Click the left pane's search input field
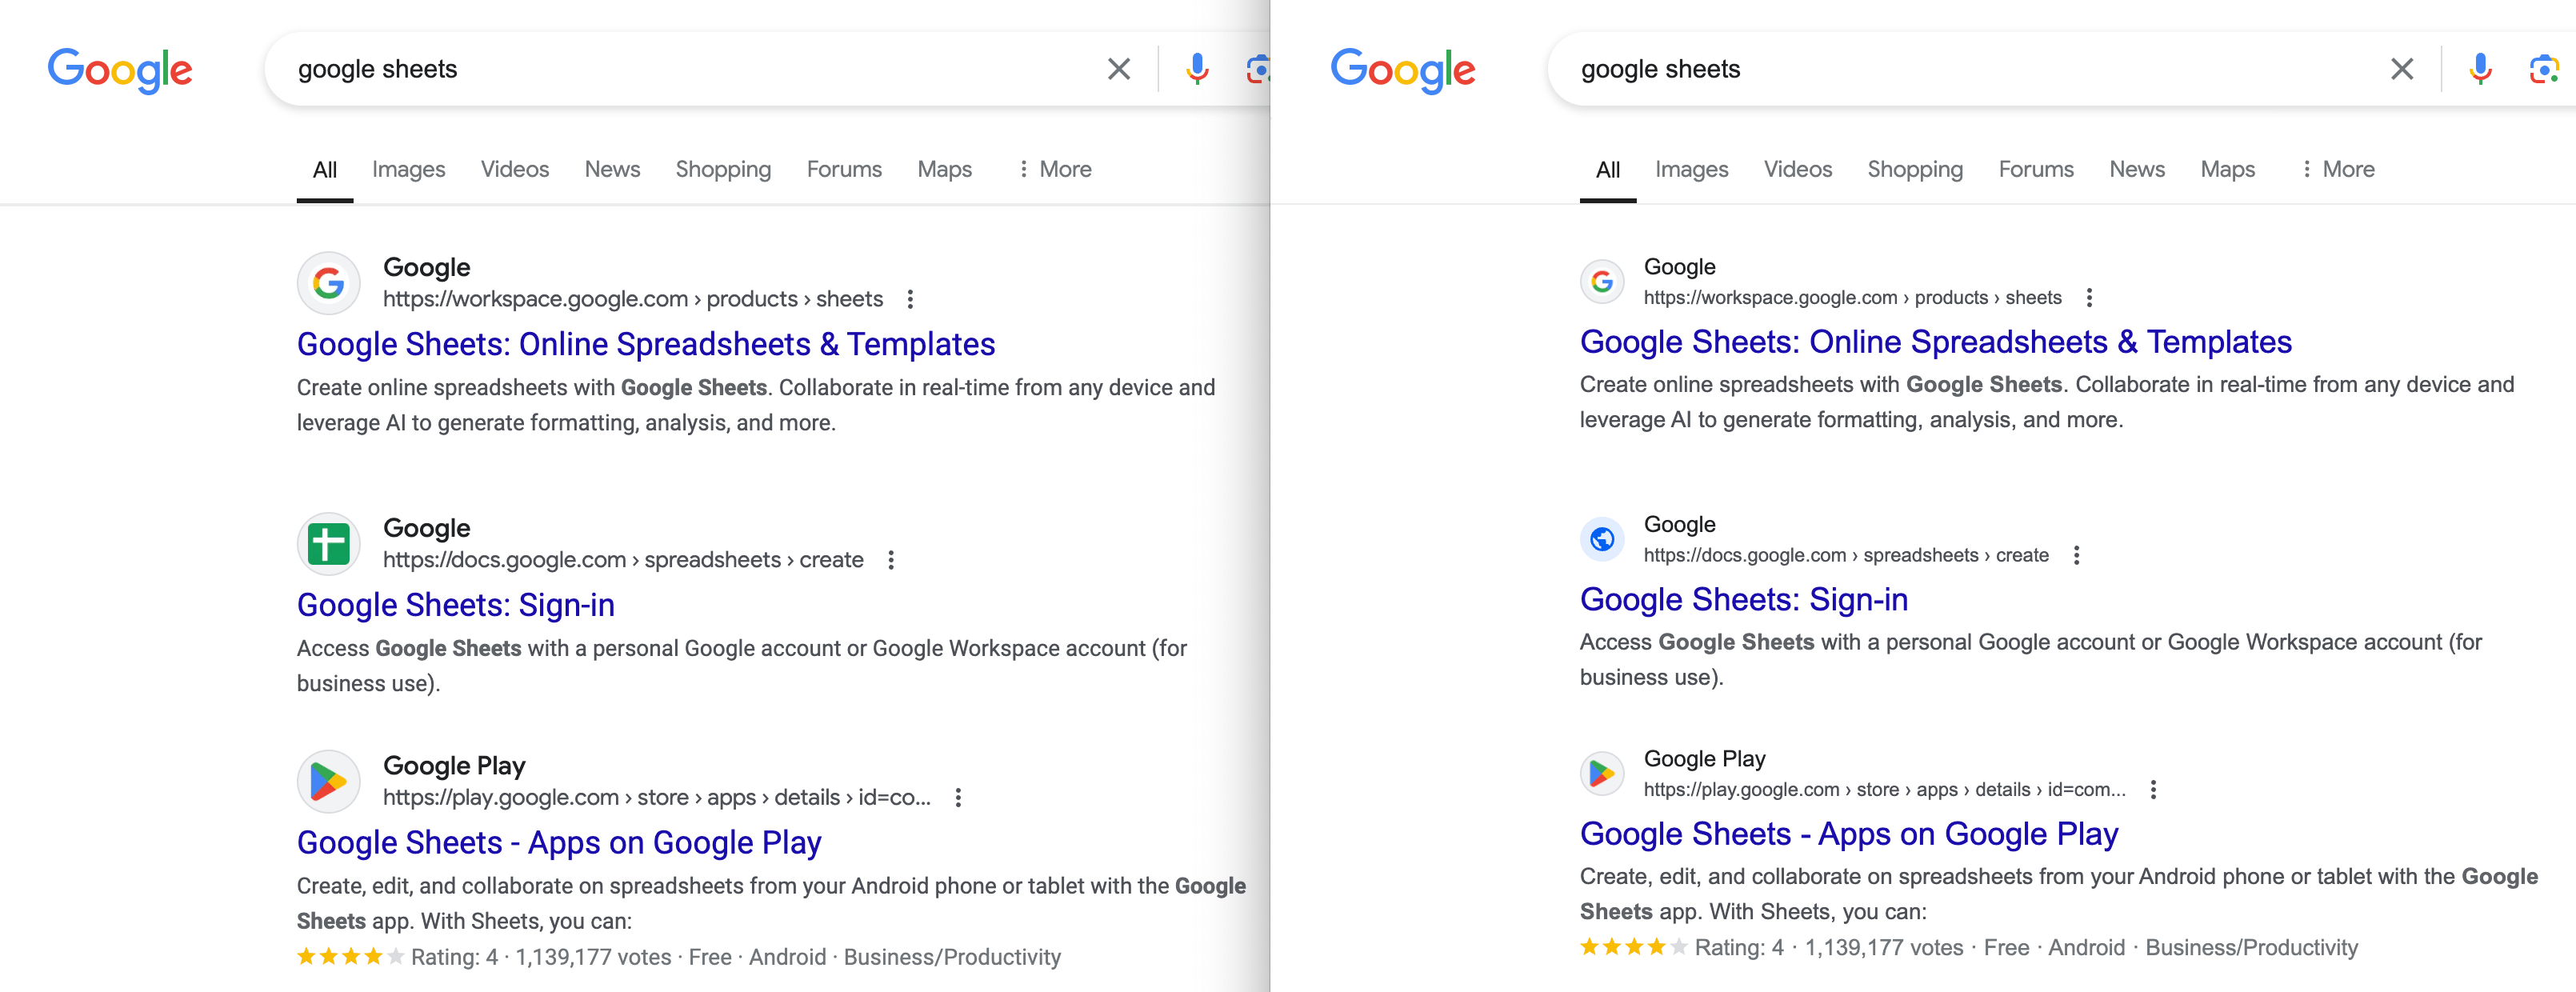2576x992 pixels. click(x=680, y=69)
